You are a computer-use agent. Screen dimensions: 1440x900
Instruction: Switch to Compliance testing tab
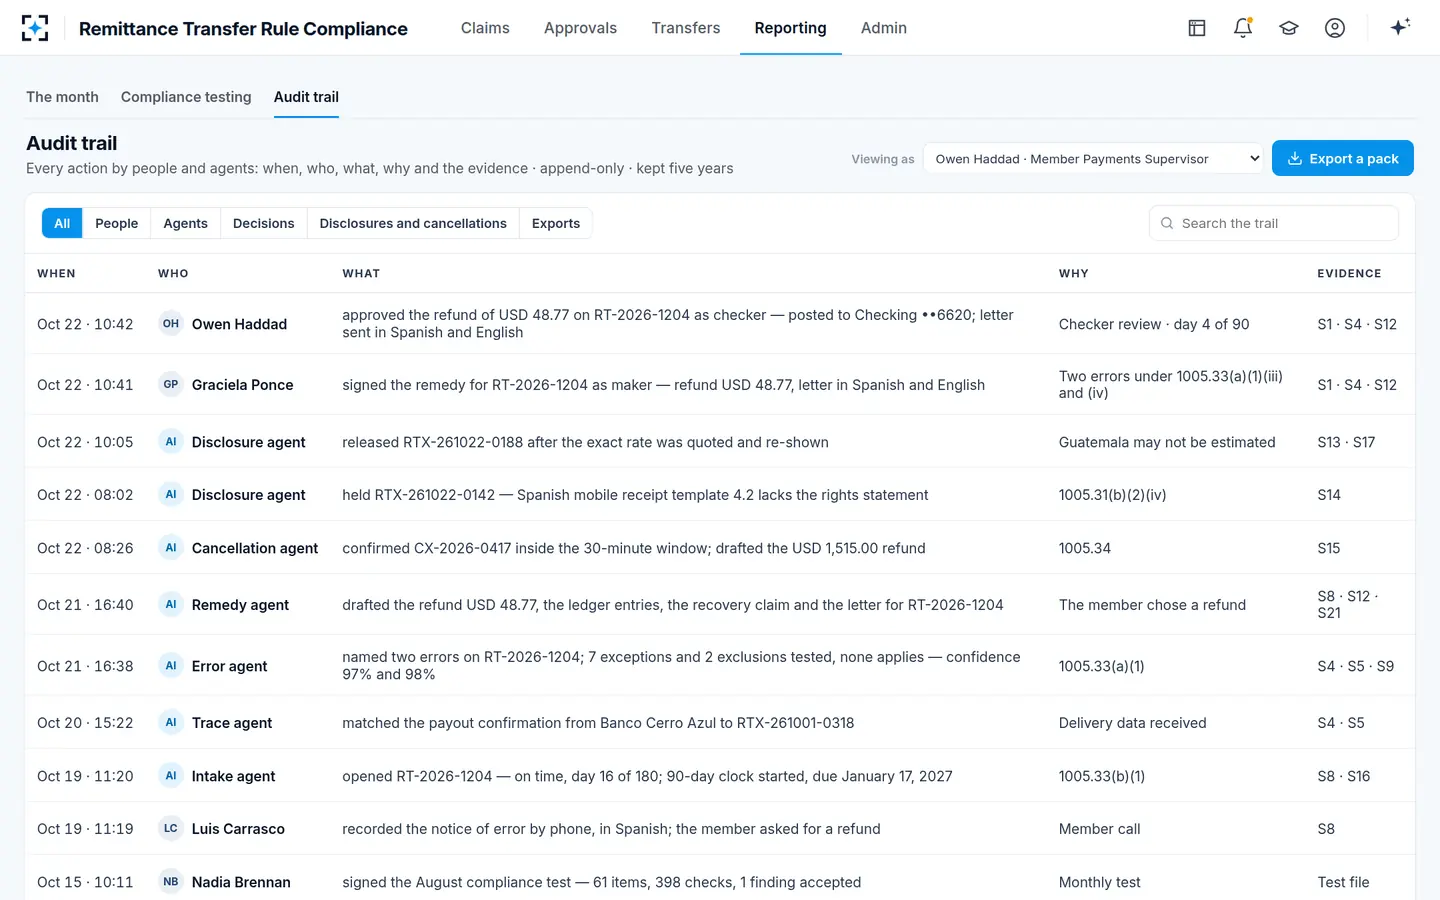pos(186,97)
